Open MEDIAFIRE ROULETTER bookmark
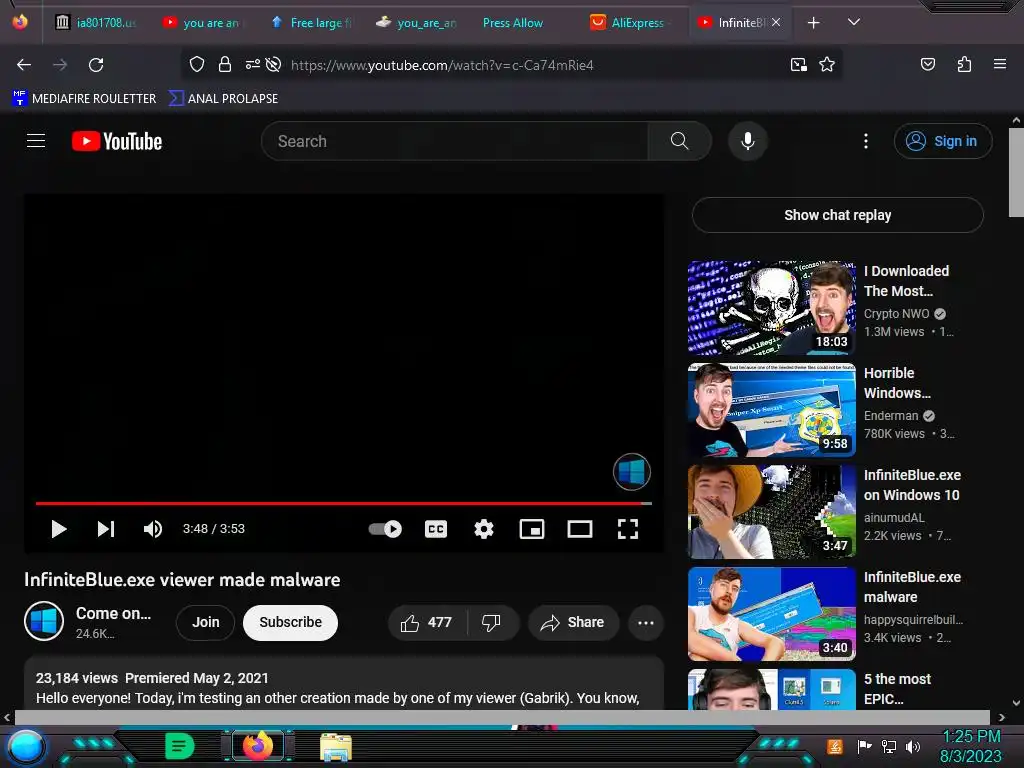1024x768 pixels. coord(84,99)
